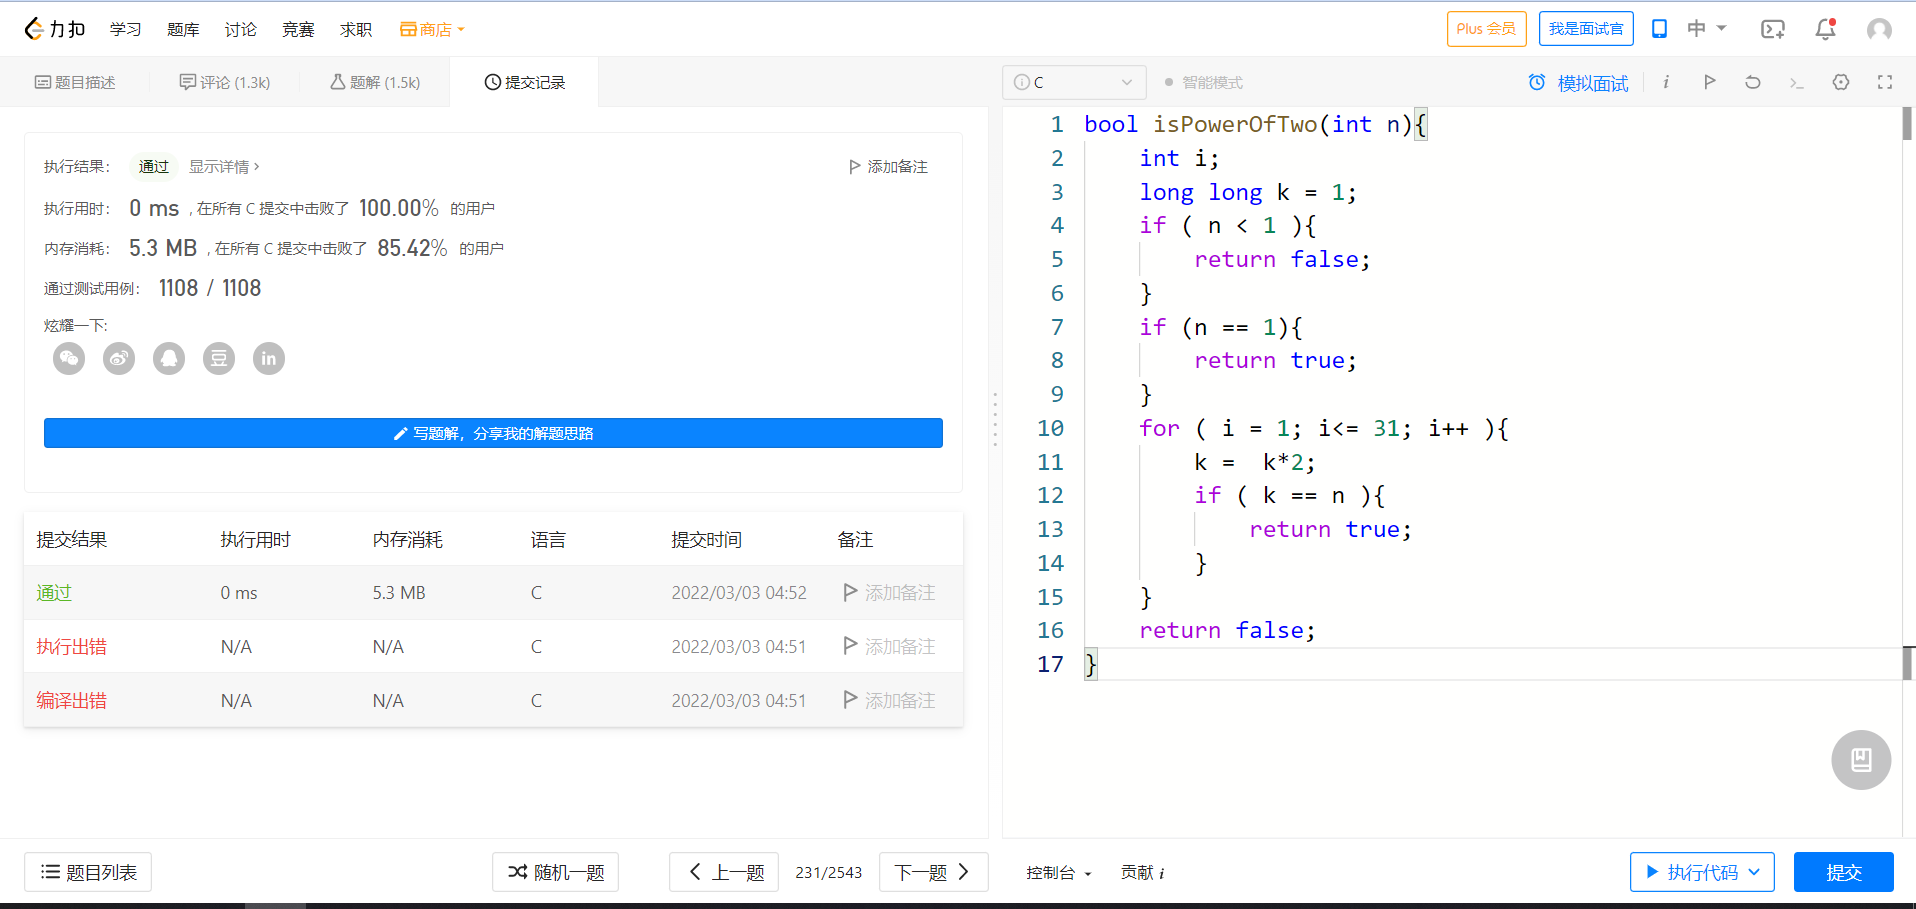Open the 题库 problems menu

[x=183, y=29]
